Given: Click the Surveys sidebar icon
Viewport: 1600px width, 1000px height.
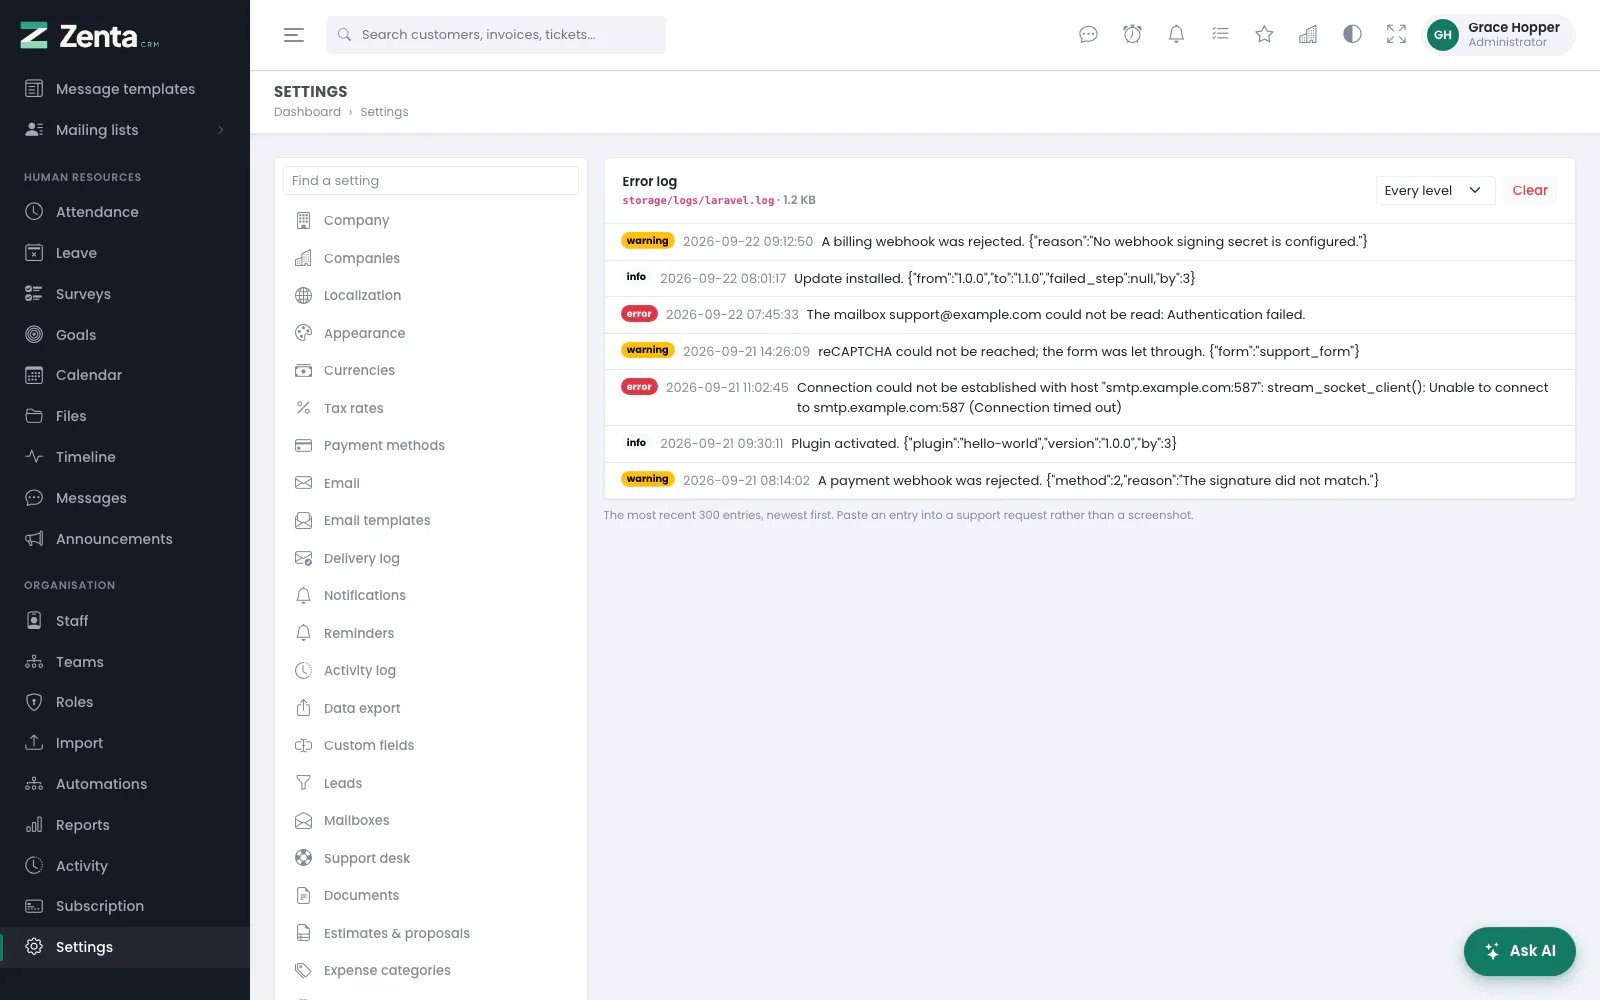Looking at the screenshot, I should pos(34,294).
